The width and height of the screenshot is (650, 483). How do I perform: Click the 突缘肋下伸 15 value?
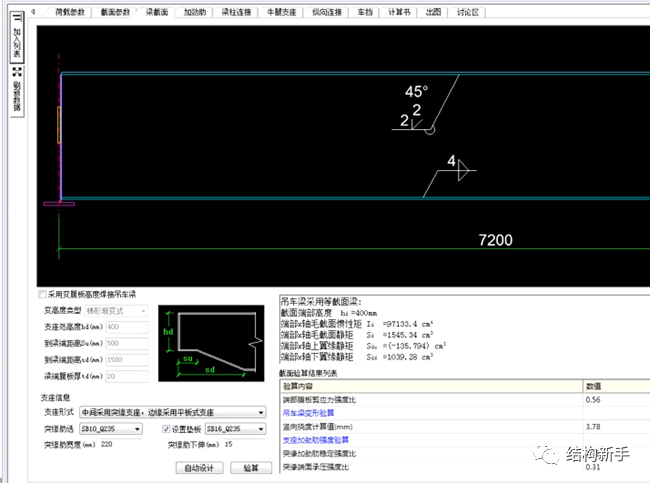click(228, 444)
